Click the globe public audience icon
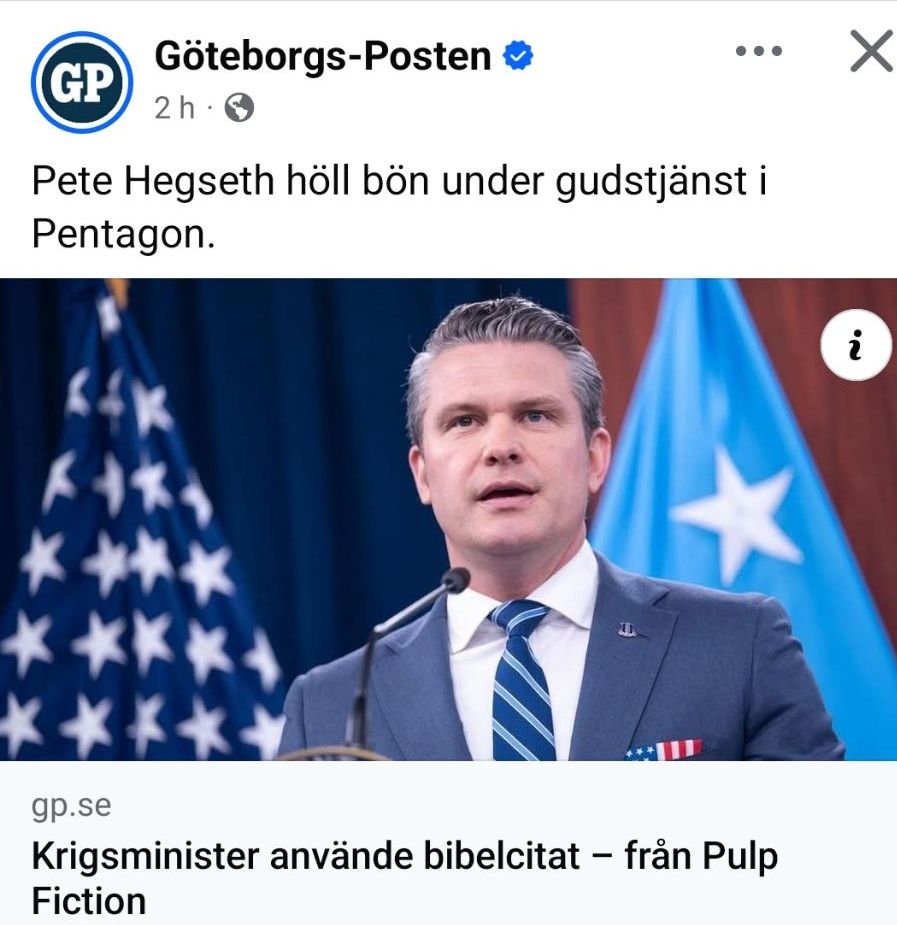This screenshot has height=925, width=897. (239, 108)
